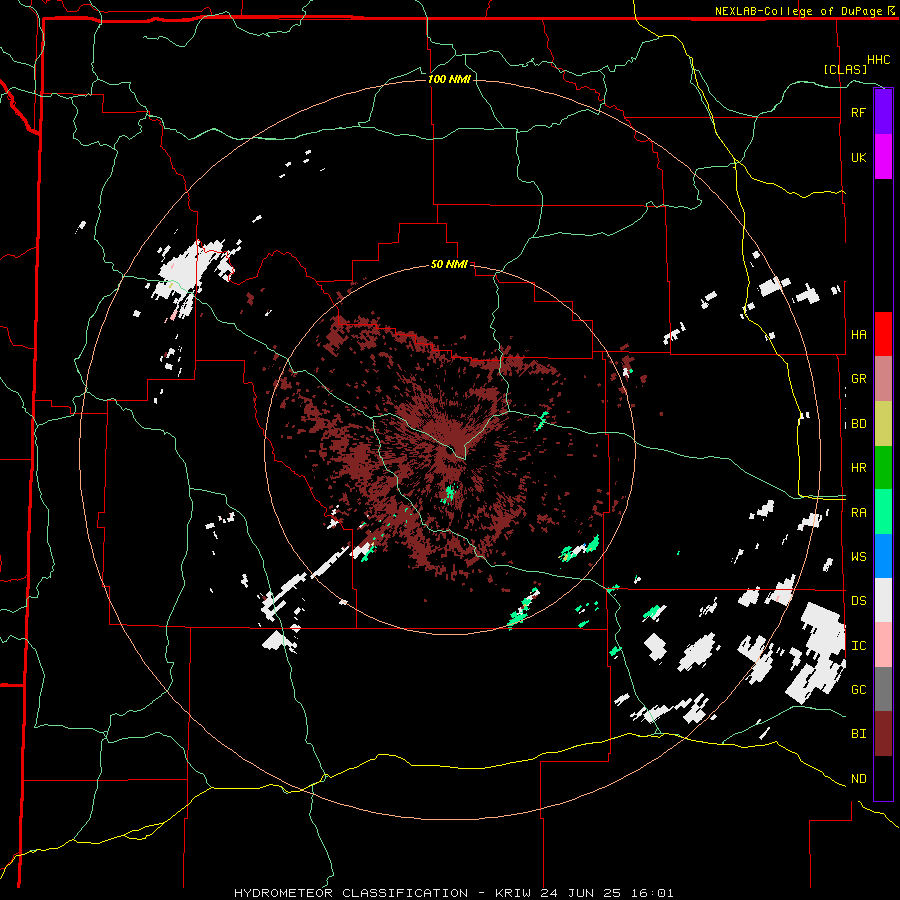Viewport: 900px width, 900px height.
Task: Click the GR legend label
Action: point(858,379)
